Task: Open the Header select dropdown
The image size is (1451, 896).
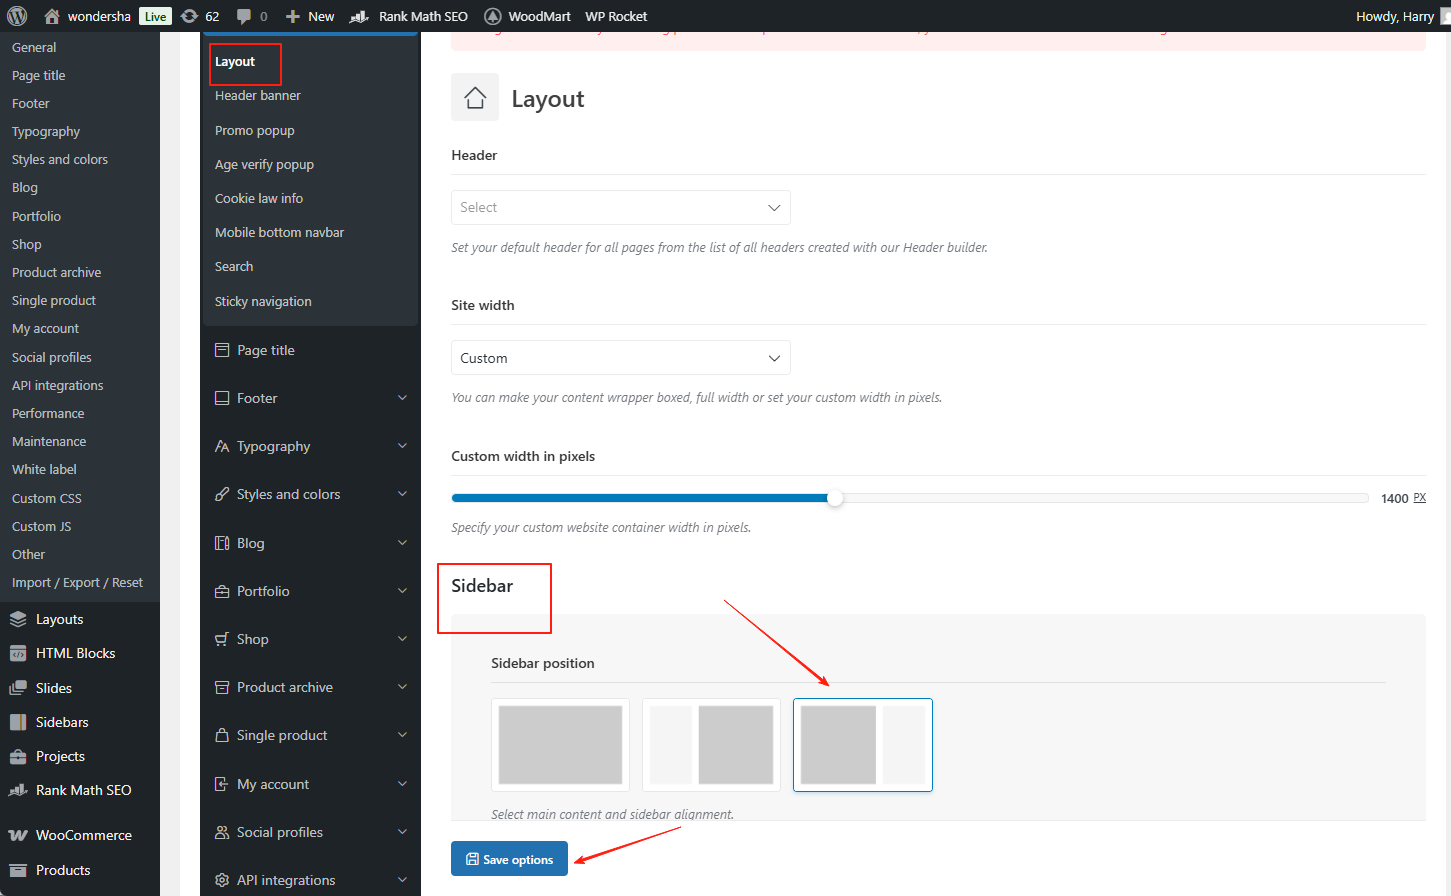Action: click(x=620, y=208)
